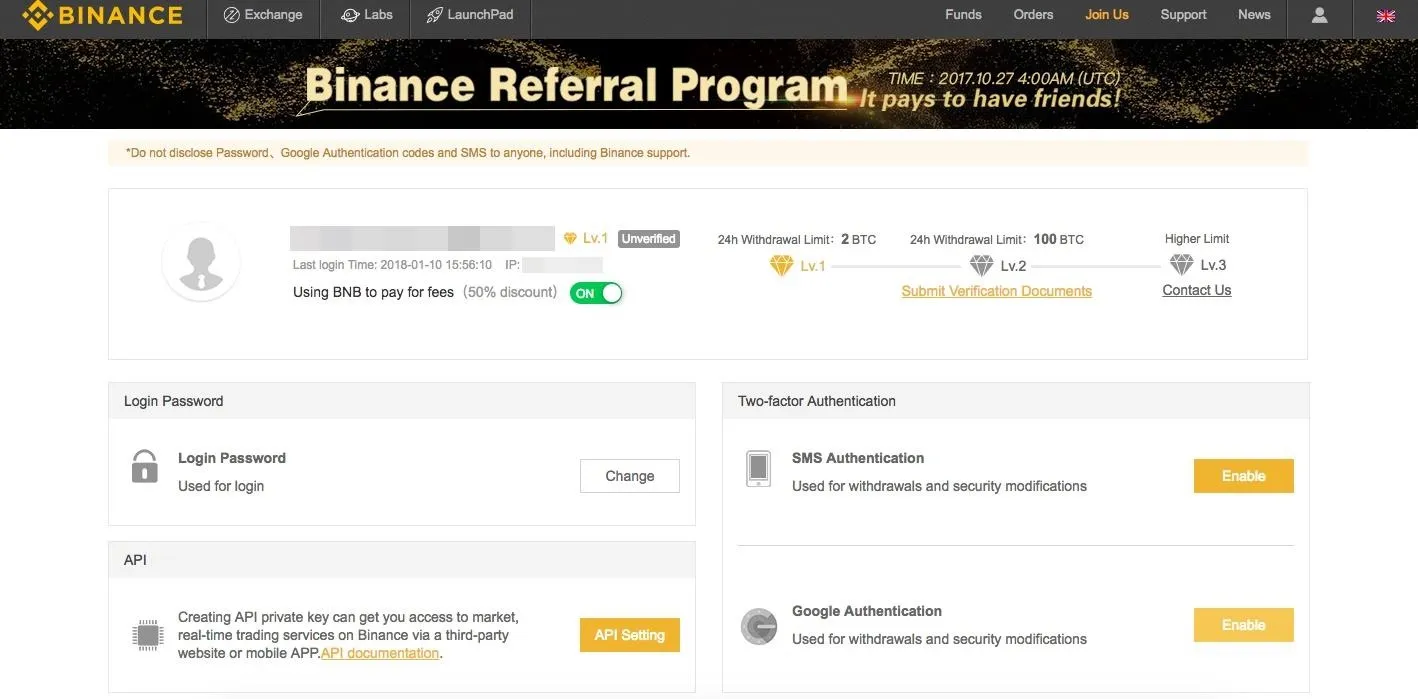Click the '24h Withdrawal Limit: 100 BTC' text
Viewport: 1418px width, 699px height.
tap(997, 240)
